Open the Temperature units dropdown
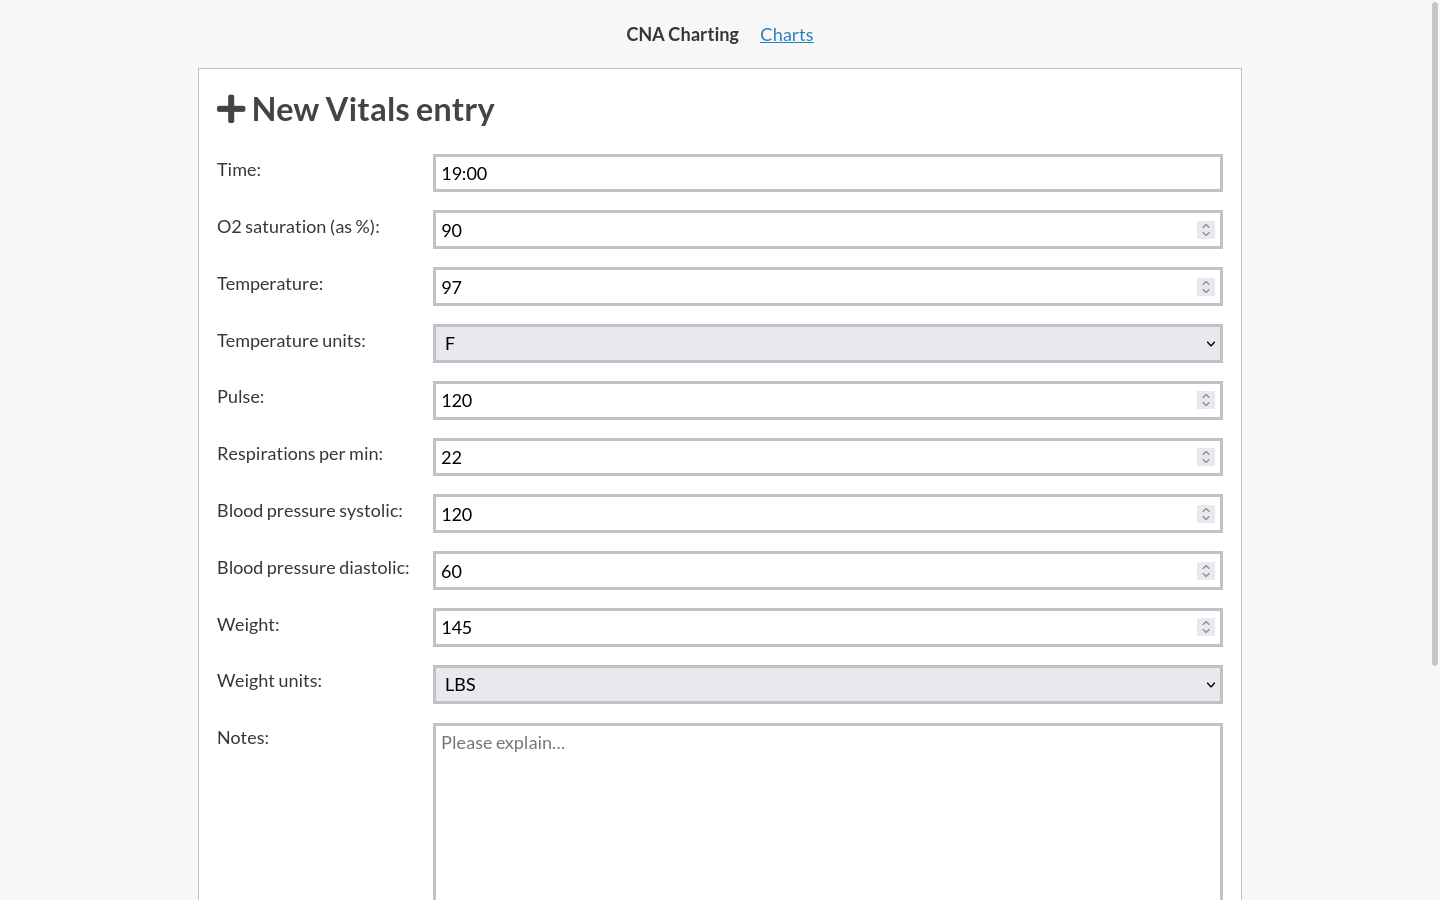This screenshot has height=900, width=1440. pos(827,344)
